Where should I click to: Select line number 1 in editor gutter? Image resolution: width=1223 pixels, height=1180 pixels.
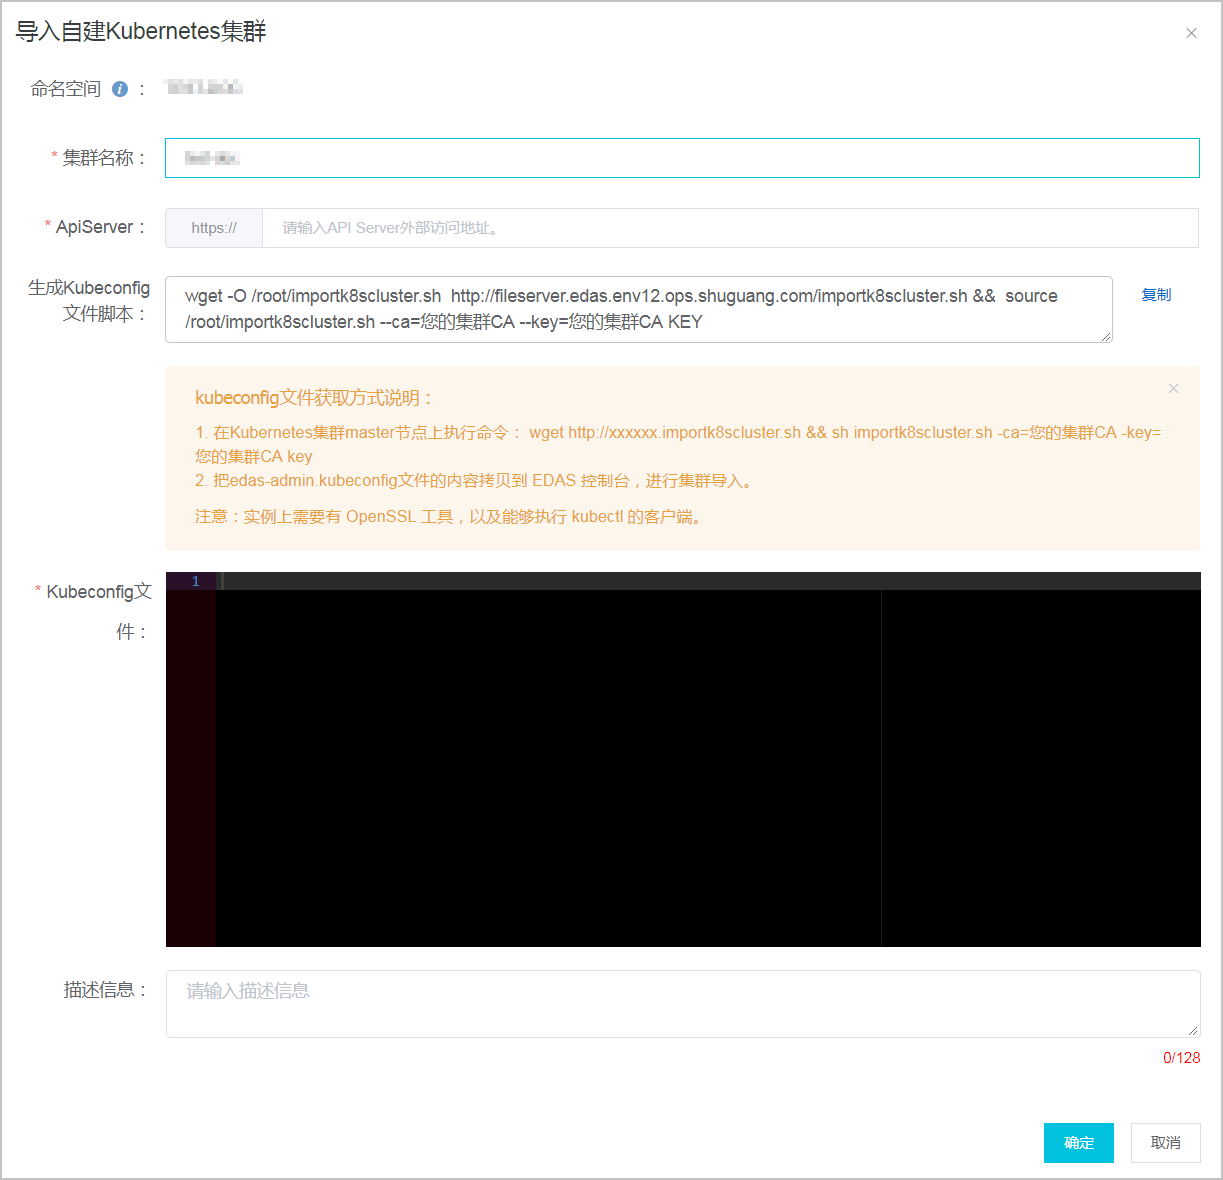[195, 581]
